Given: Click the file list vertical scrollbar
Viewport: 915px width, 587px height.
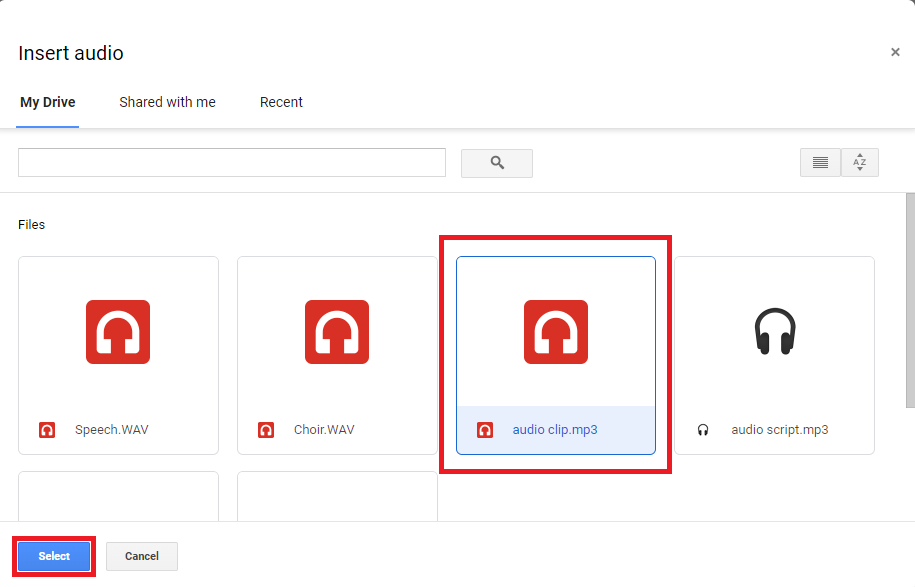Looking at the screenshot, I should pyautogui.click(x=910, y=301).
